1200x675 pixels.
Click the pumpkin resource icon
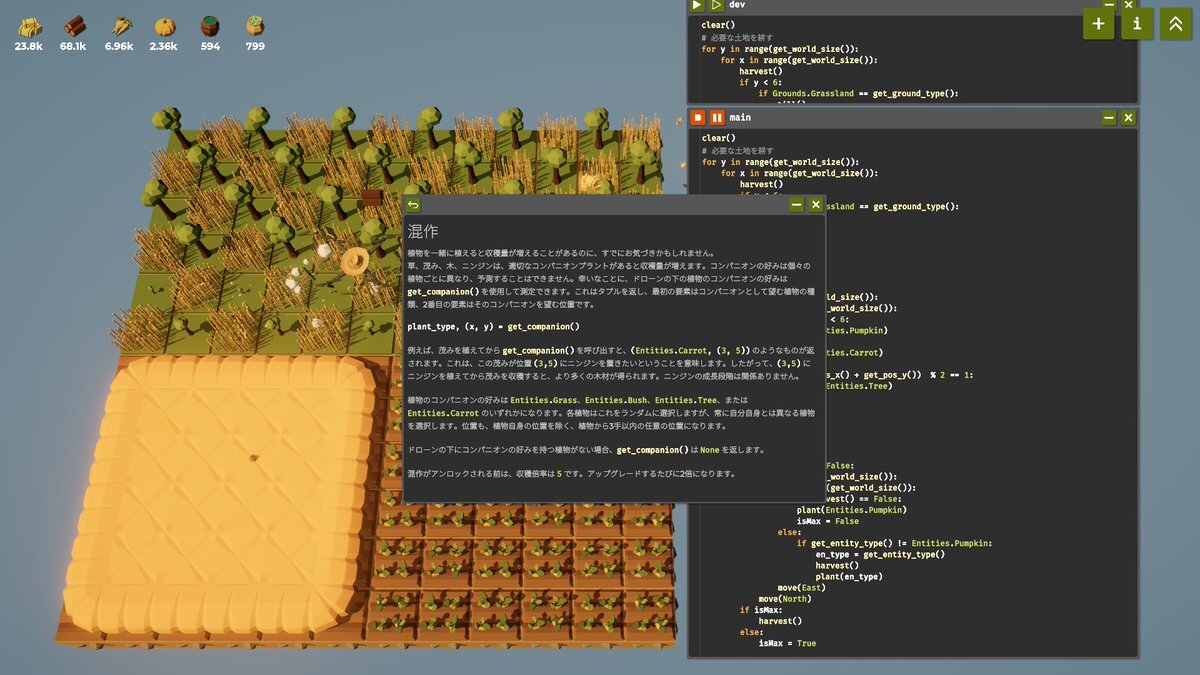(164, 26)
